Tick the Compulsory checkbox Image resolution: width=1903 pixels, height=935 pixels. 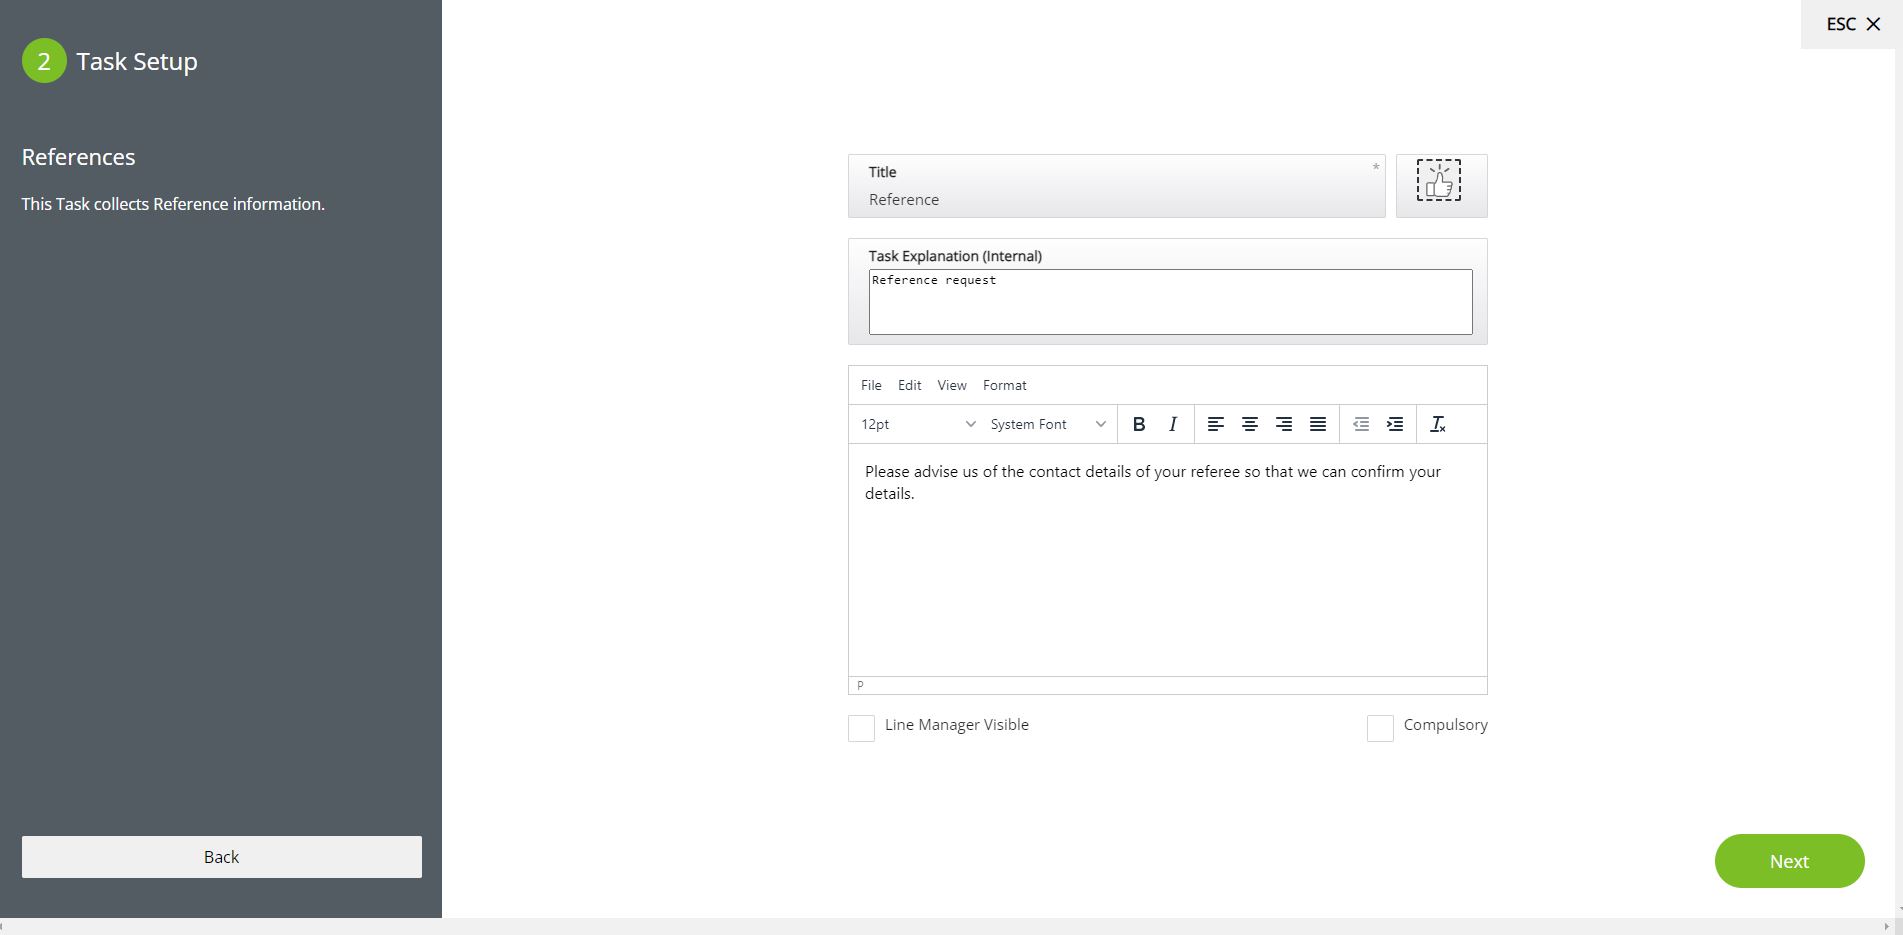(1380, 728)
